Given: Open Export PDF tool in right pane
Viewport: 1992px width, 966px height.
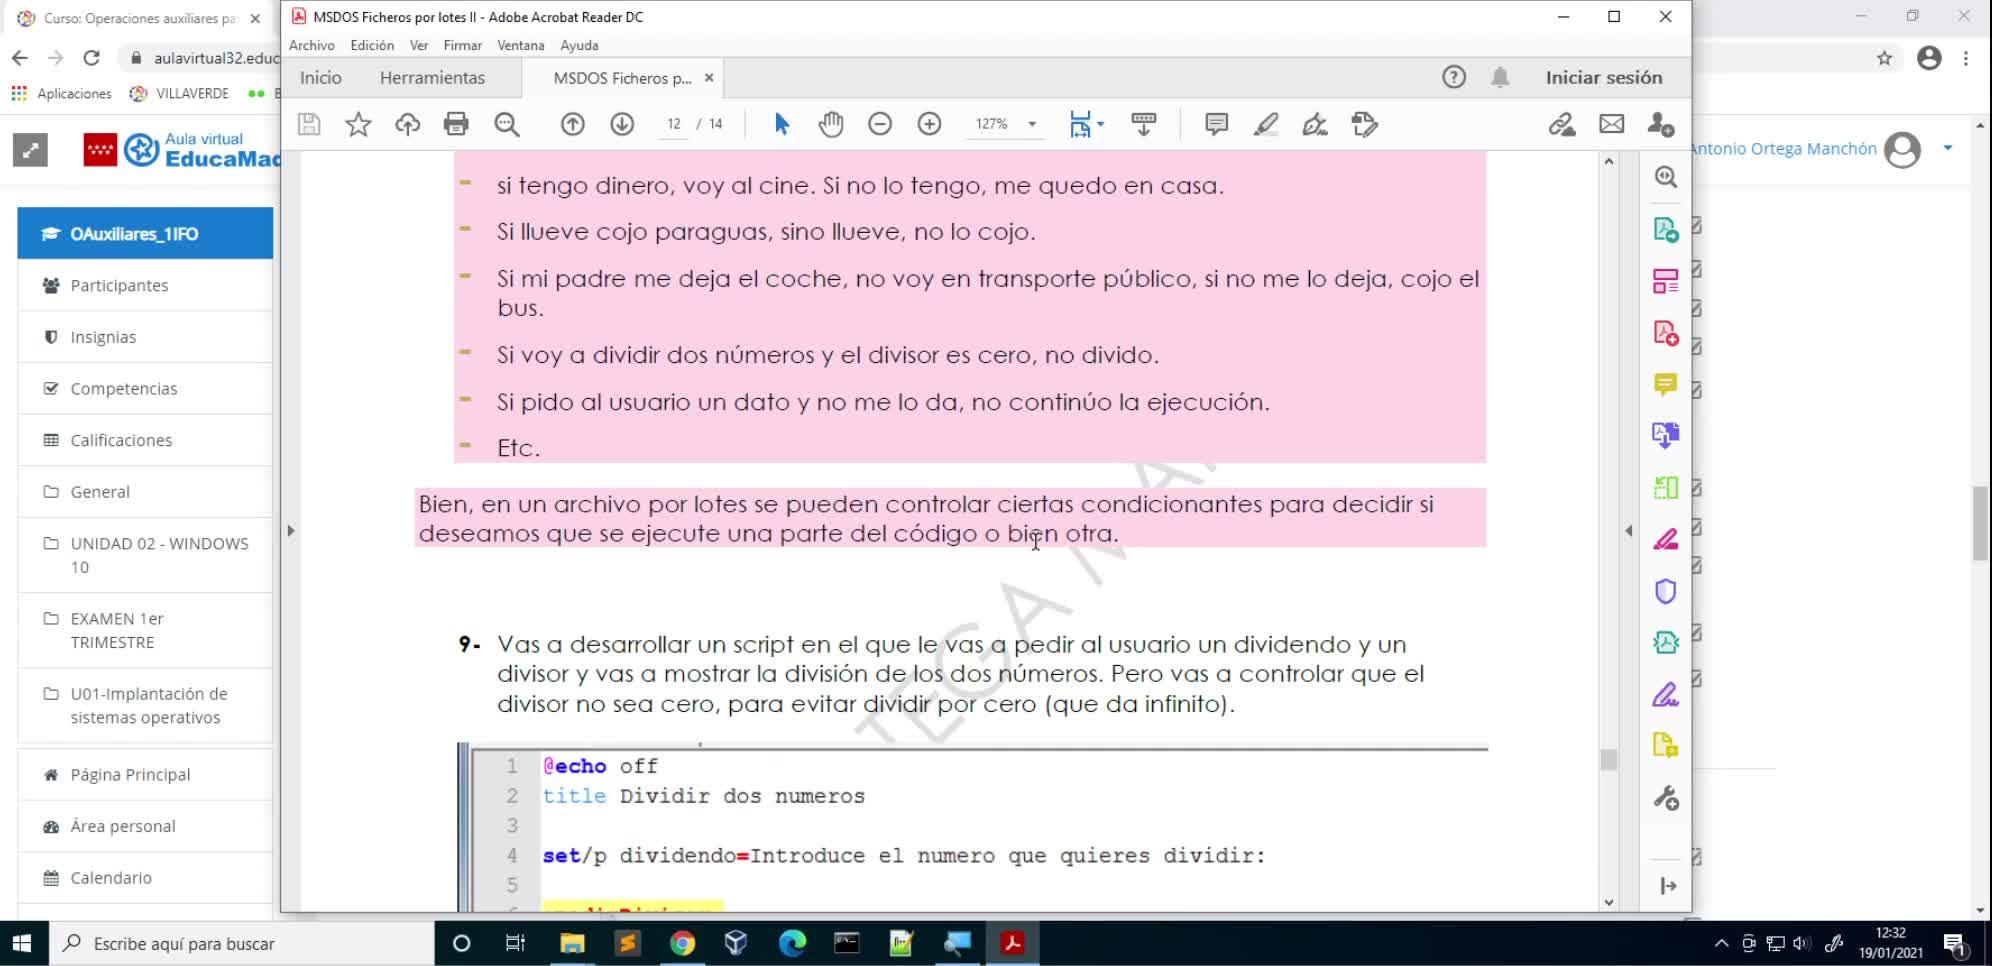Looking at the screenshot, I should point(1665,229).
